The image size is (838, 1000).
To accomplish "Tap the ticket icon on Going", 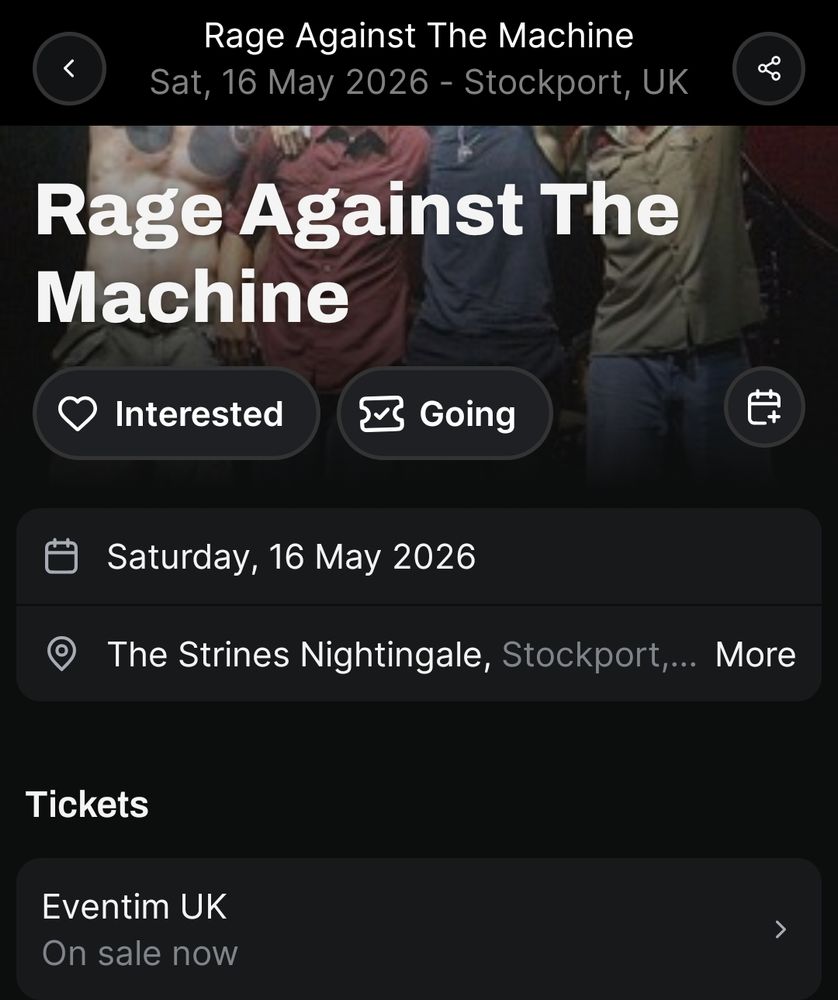I will (381, 414).
